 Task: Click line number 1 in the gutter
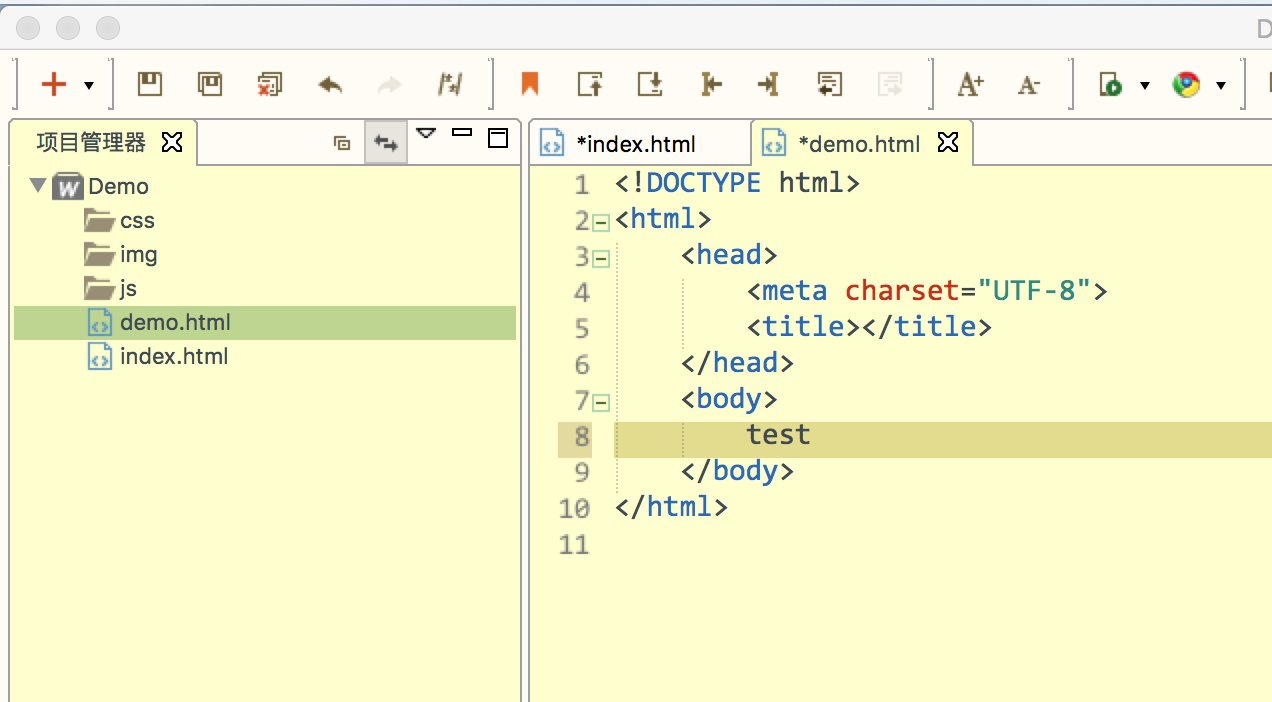pos(582,185)
